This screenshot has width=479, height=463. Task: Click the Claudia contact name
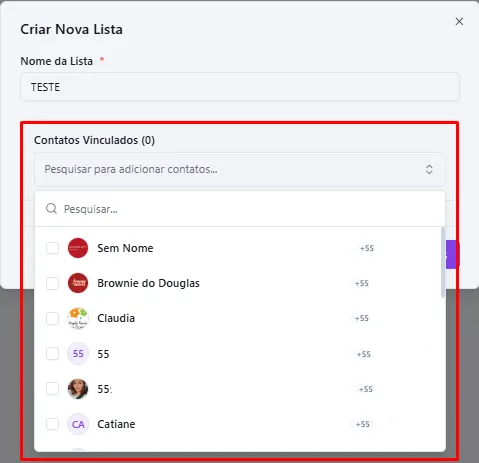(x=116, y=318)
